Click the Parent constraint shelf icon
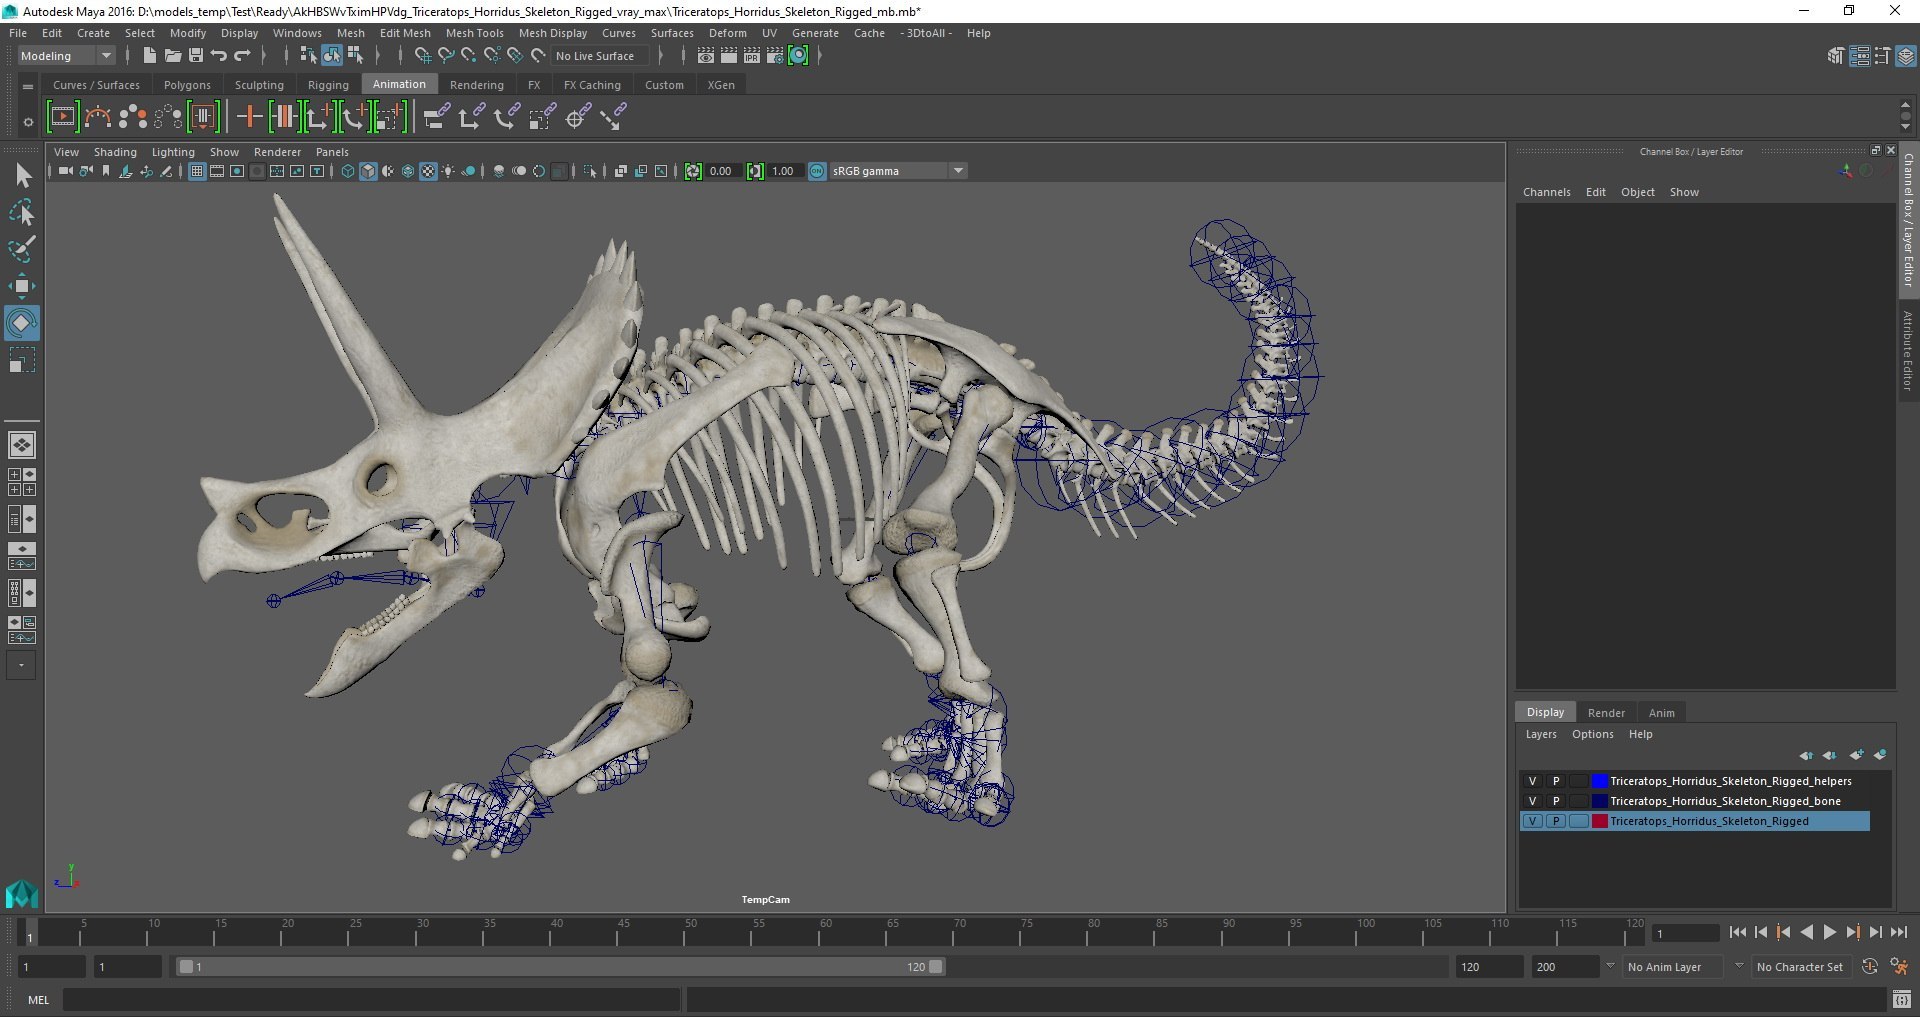This screenshot has height=1017, width=1920. click(x=436, y=117)
